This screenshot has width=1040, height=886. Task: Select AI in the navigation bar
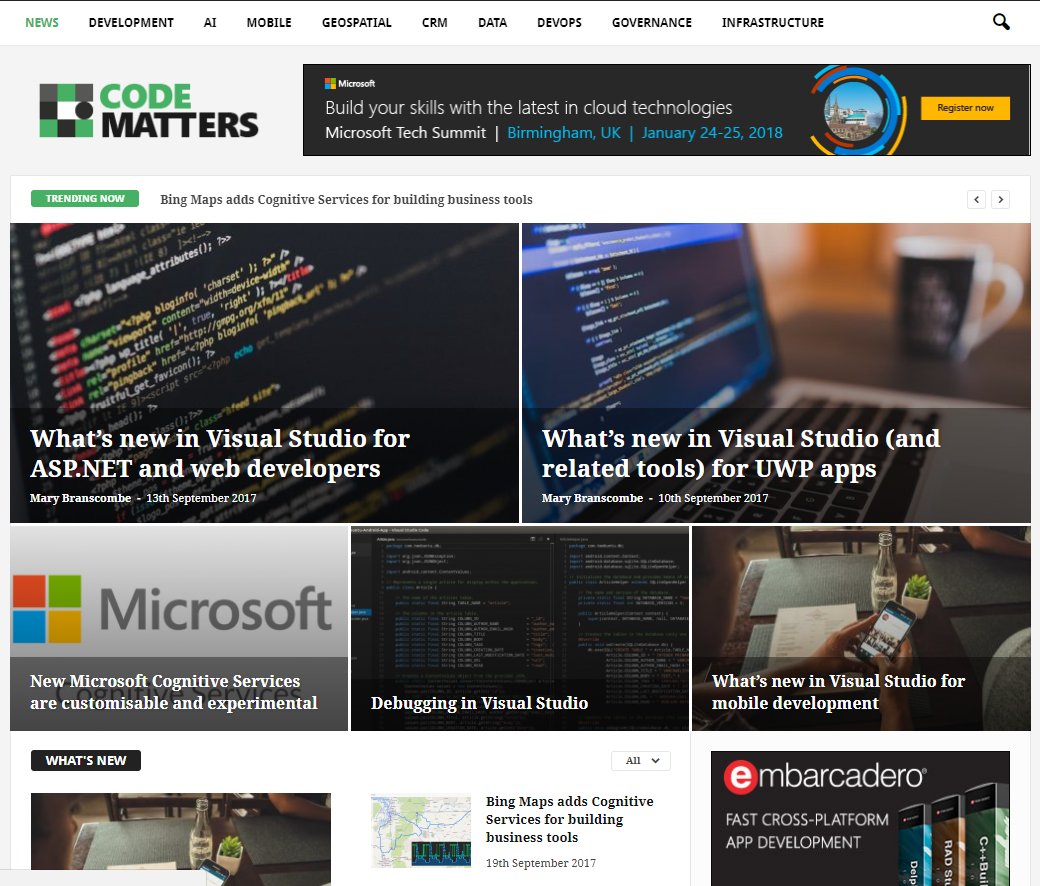[x=210, y=23]
